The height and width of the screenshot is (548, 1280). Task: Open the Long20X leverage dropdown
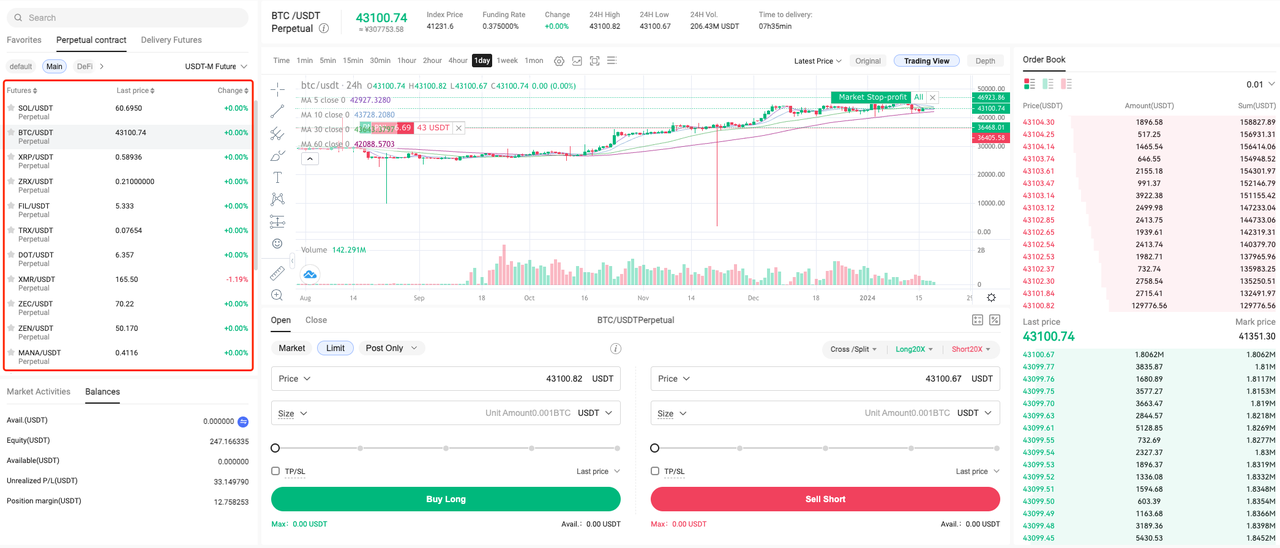click(914, 349)
